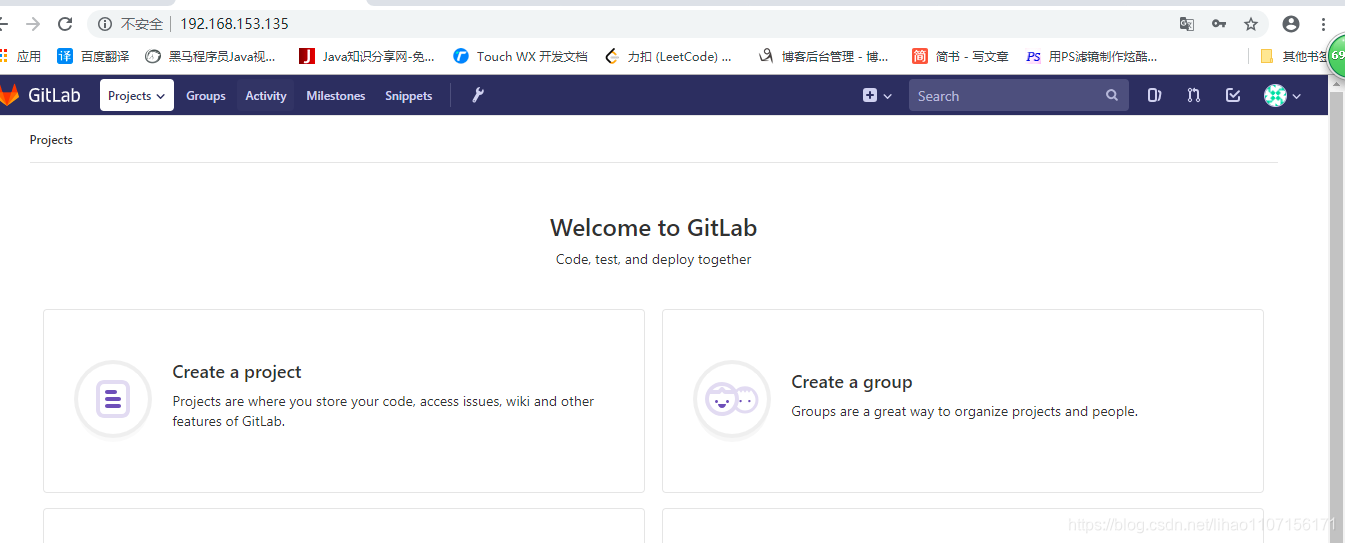Open the 简书 - 写文章 bookmark
This screenshot has width=1345, height=543.
[960, 57]
